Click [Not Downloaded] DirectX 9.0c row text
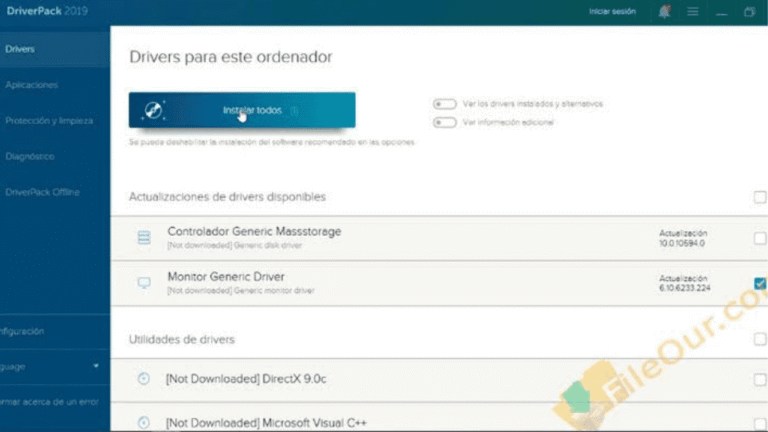The image size is (768, 432). coord(246,379)
